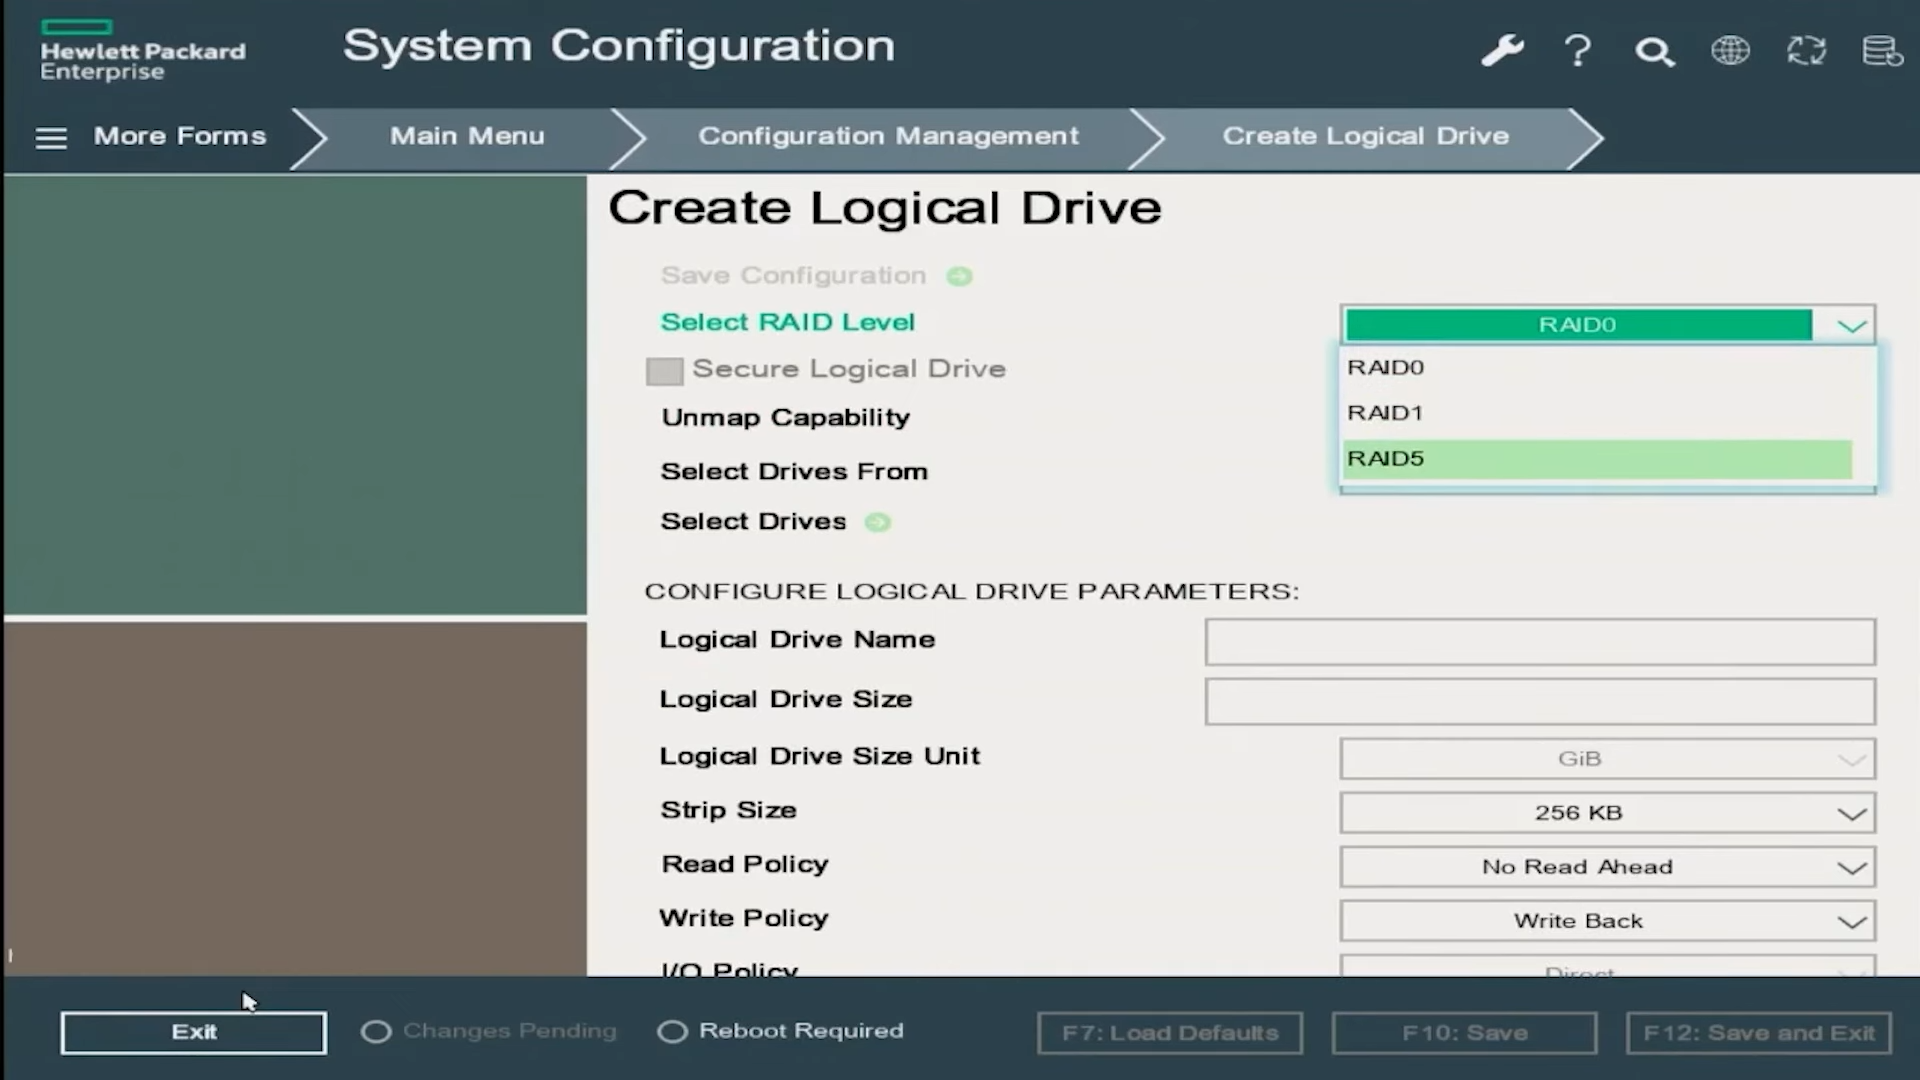Open help via question mark icon

tap(1578, 50)
